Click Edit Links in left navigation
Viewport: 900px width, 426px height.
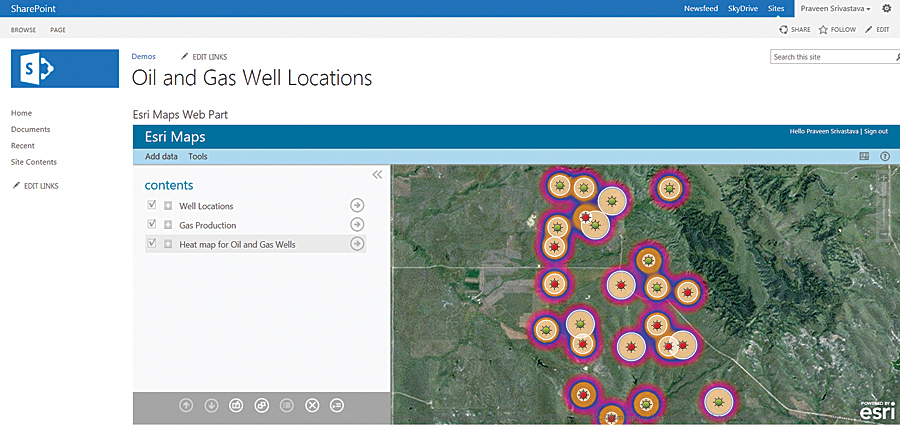36,186
